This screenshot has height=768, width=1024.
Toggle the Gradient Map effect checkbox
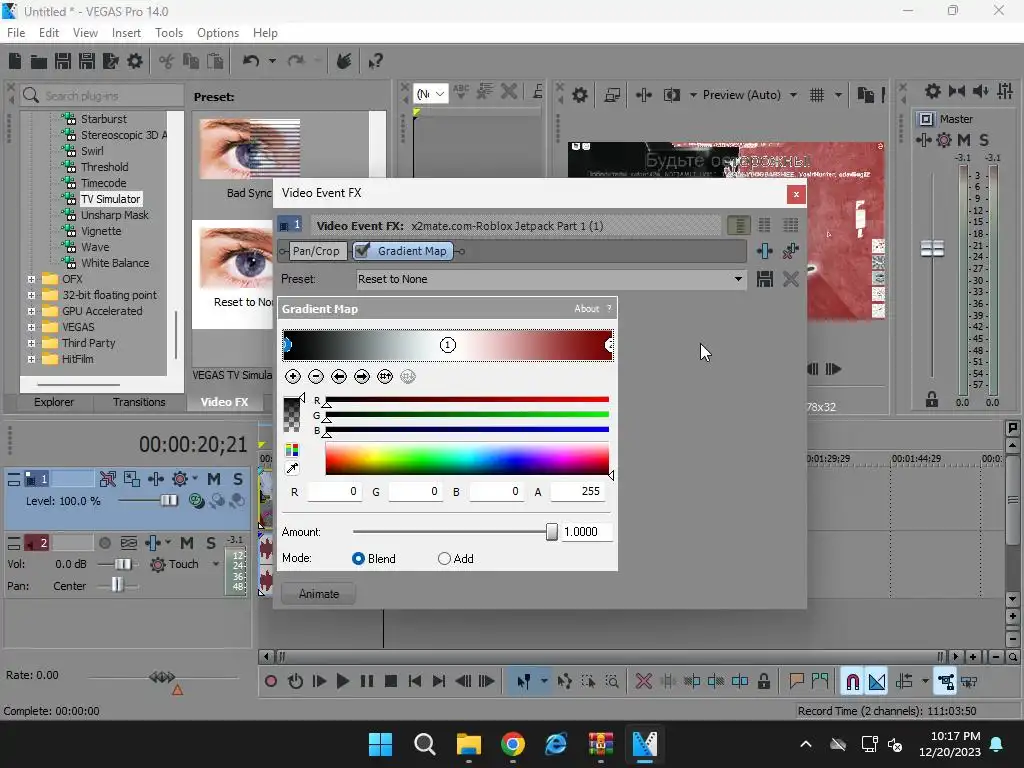(362, 251)
